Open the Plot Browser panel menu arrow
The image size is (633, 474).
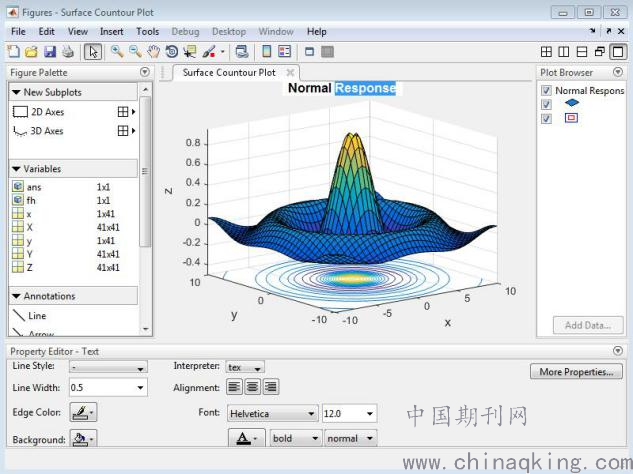point(618,72)
